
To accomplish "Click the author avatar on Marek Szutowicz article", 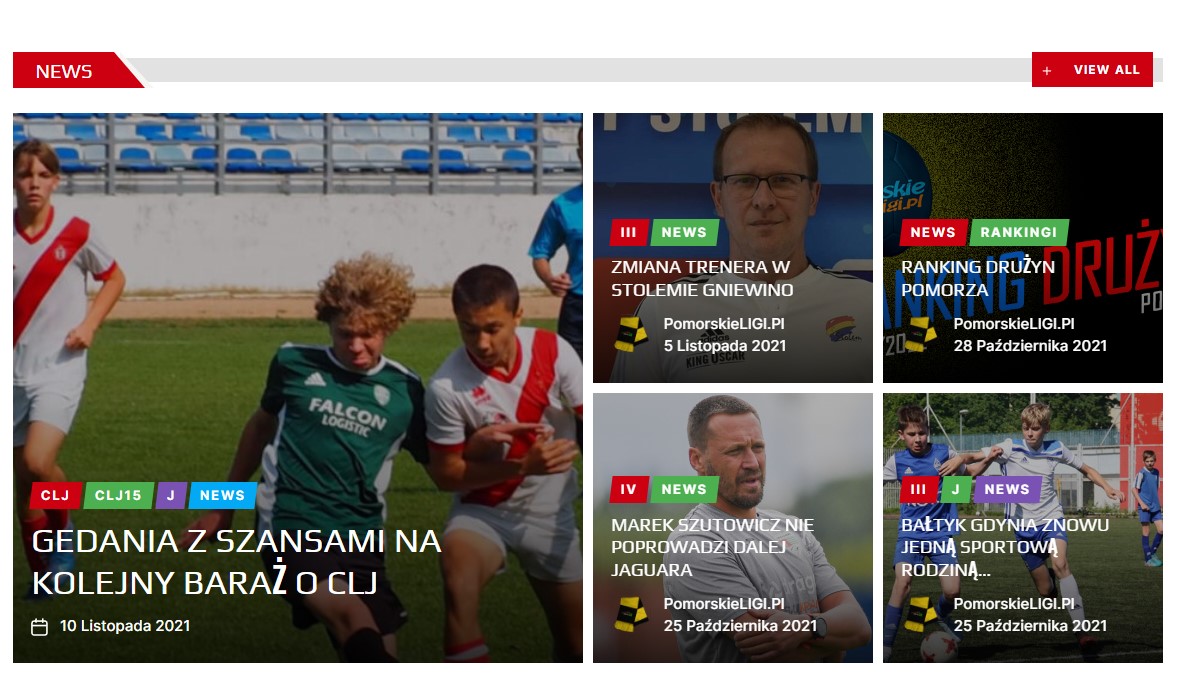I will [631, 615].
